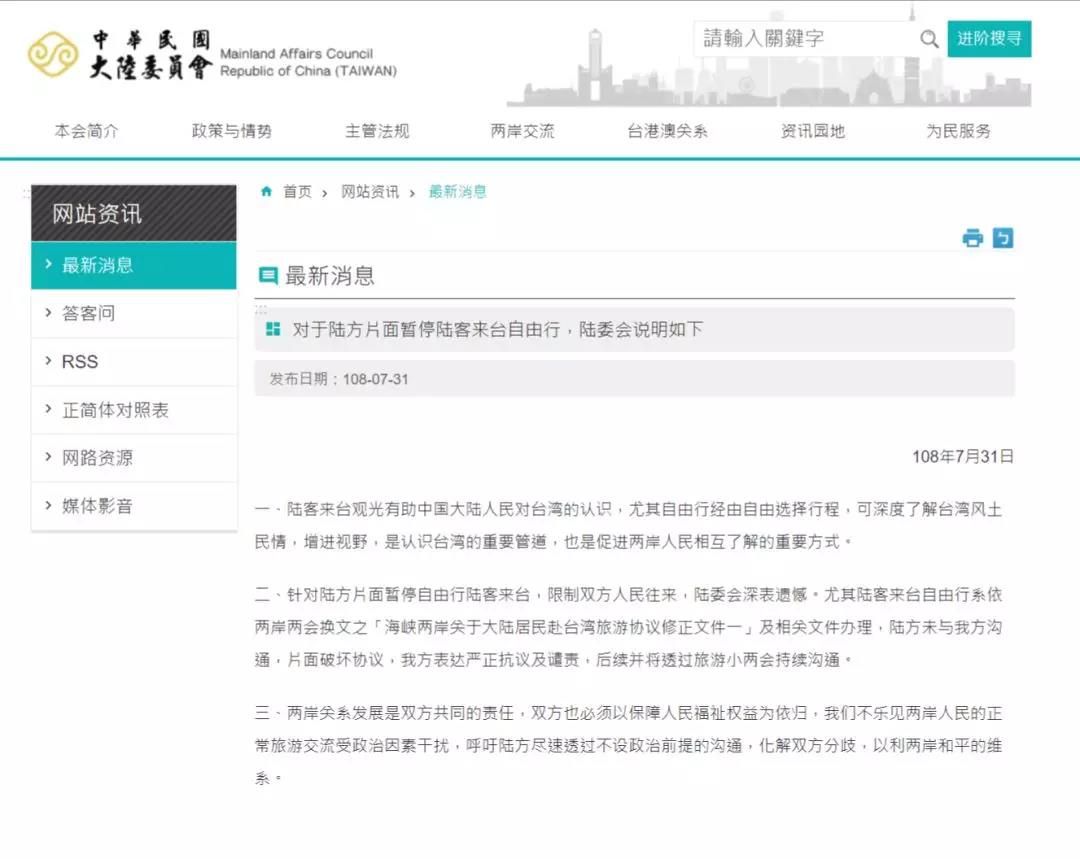Image resolution: width=1080 pixels, height=859 pixels.
Task: Focus the keyword search input field
Action: click(x=806, y=39)
